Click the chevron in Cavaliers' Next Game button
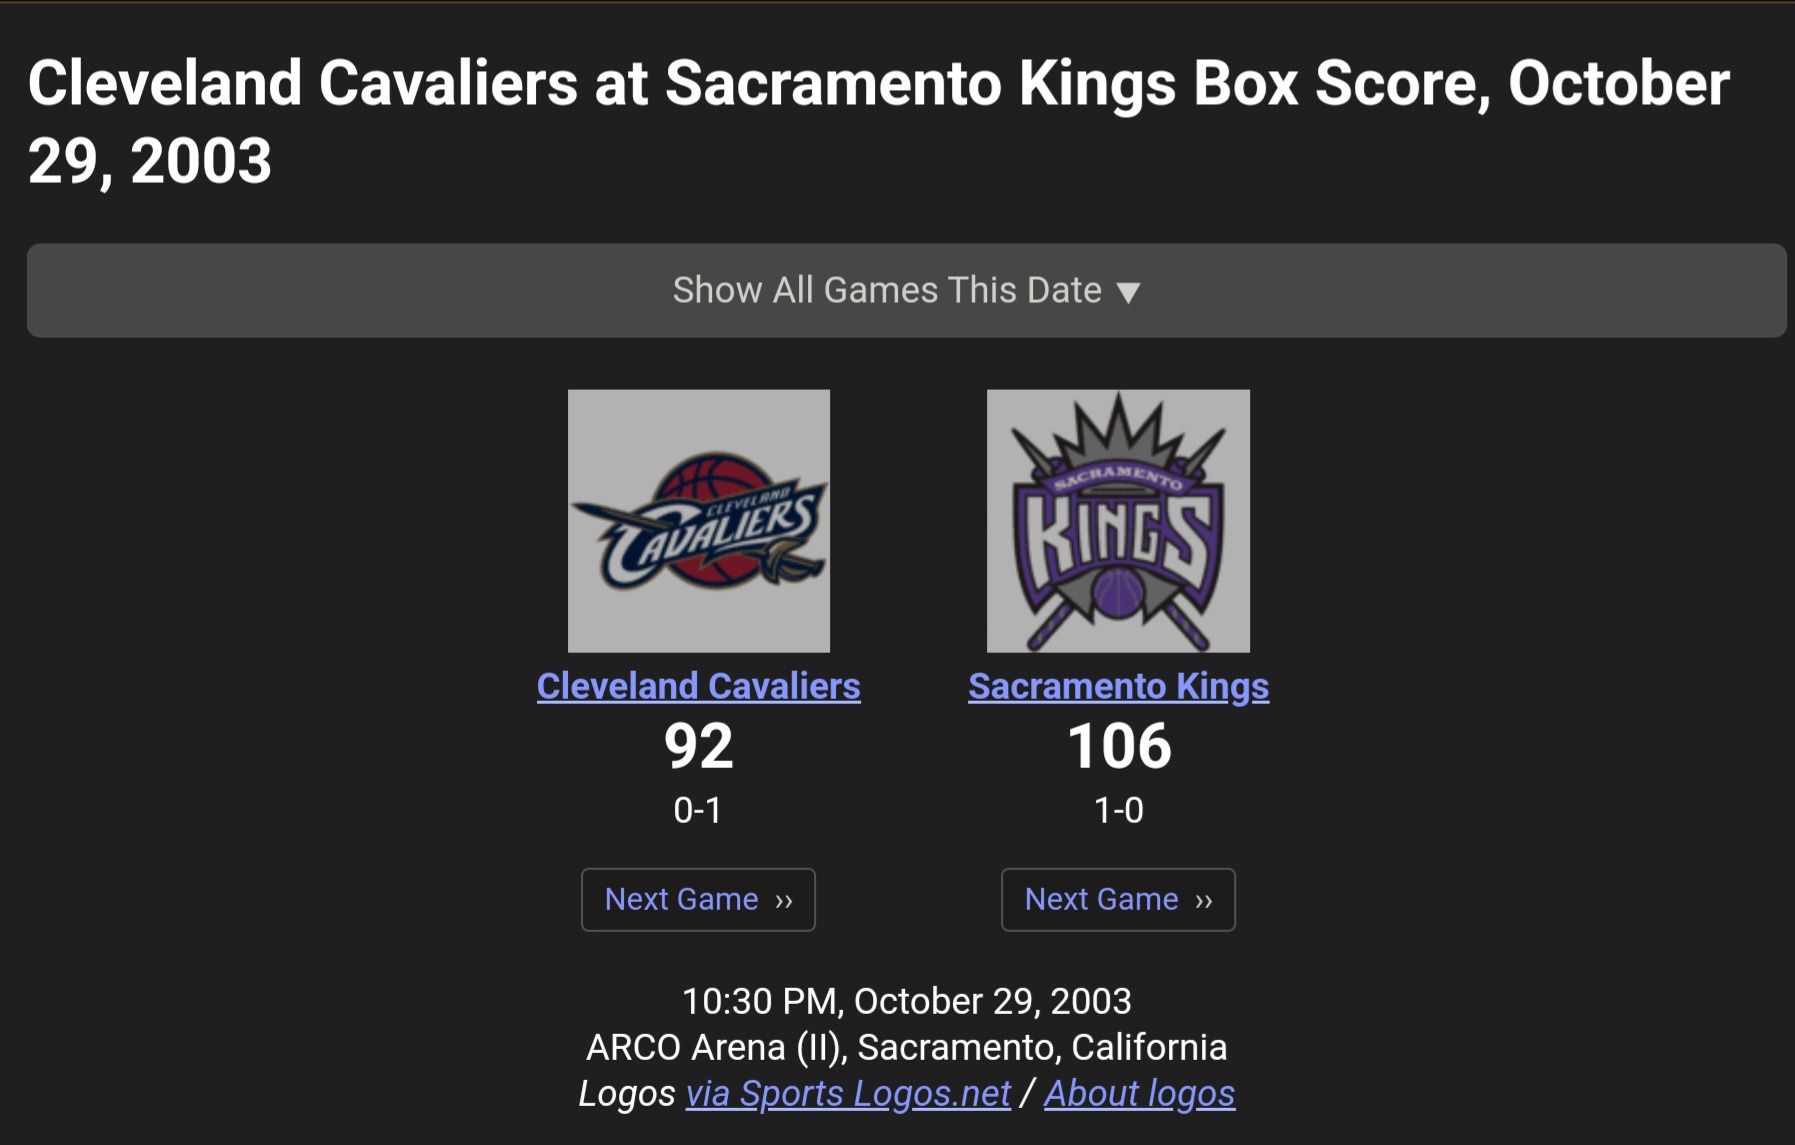The width and height of the screenshot is (1795, 1145). pos(784,901)
